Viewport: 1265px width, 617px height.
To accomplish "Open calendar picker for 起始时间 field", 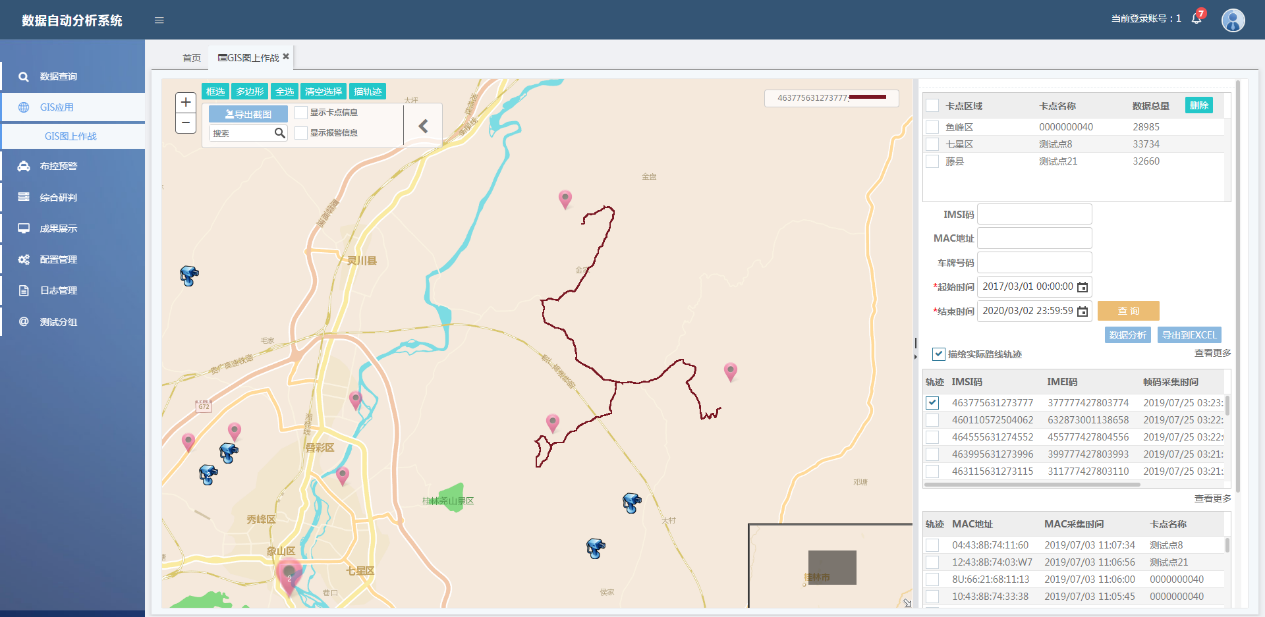I will pos(1082,287).
